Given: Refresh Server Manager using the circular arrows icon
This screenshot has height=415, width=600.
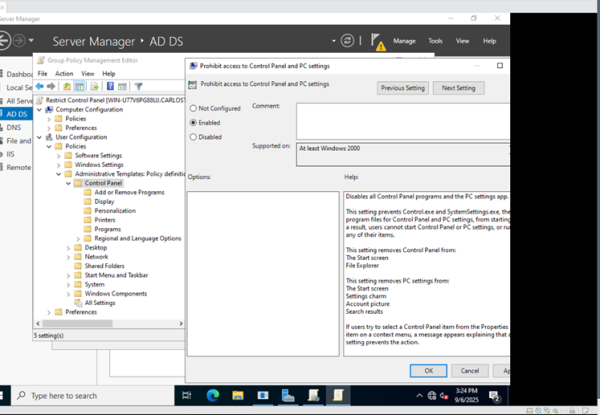Looking at the screenshot, I should click(347, 41).
